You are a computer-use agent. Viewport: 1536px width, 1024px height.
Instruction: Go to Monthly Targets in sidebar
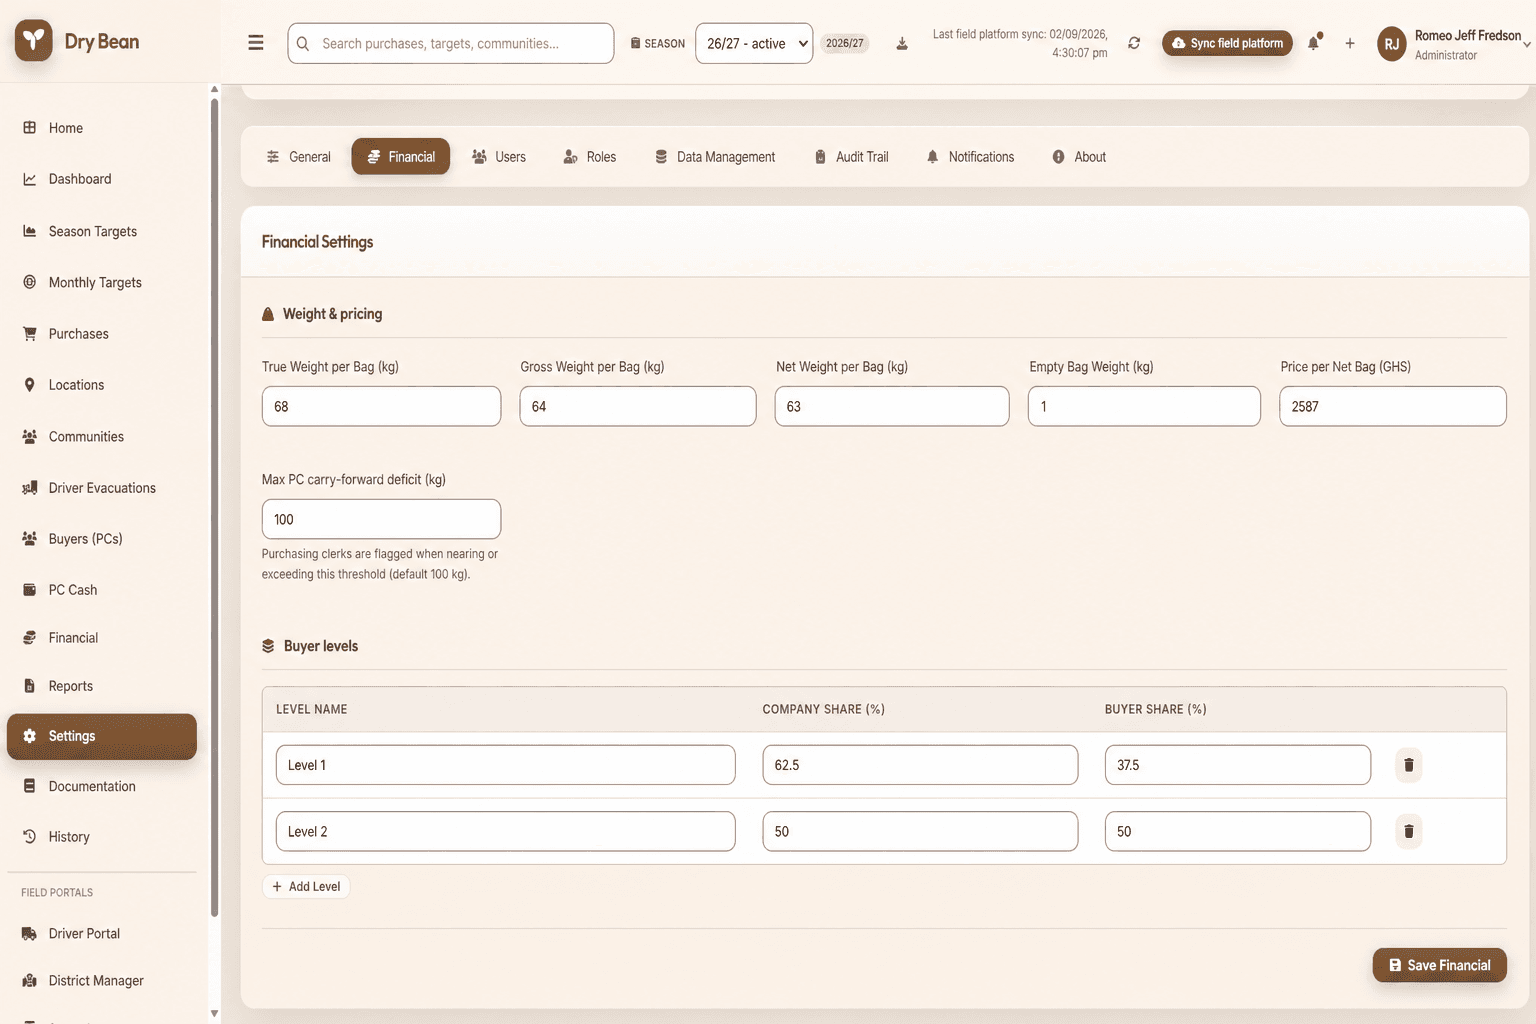click(x=102, y=282)
